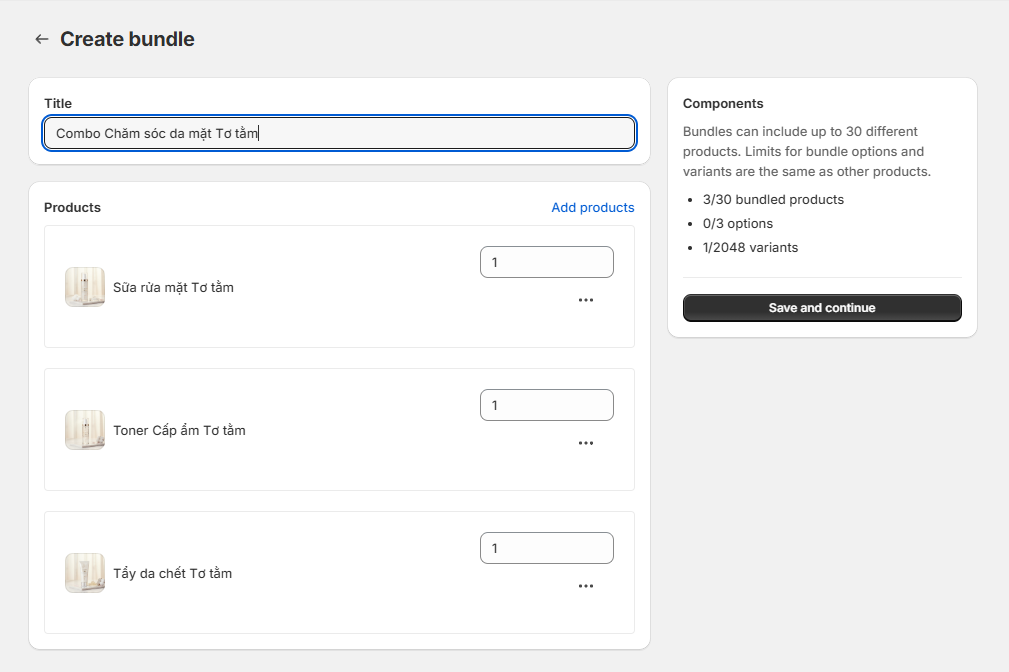Click the Sữa rửa mặt Tơ tằm product name
The image size is (1009, 672).
[x=173, y=287]
